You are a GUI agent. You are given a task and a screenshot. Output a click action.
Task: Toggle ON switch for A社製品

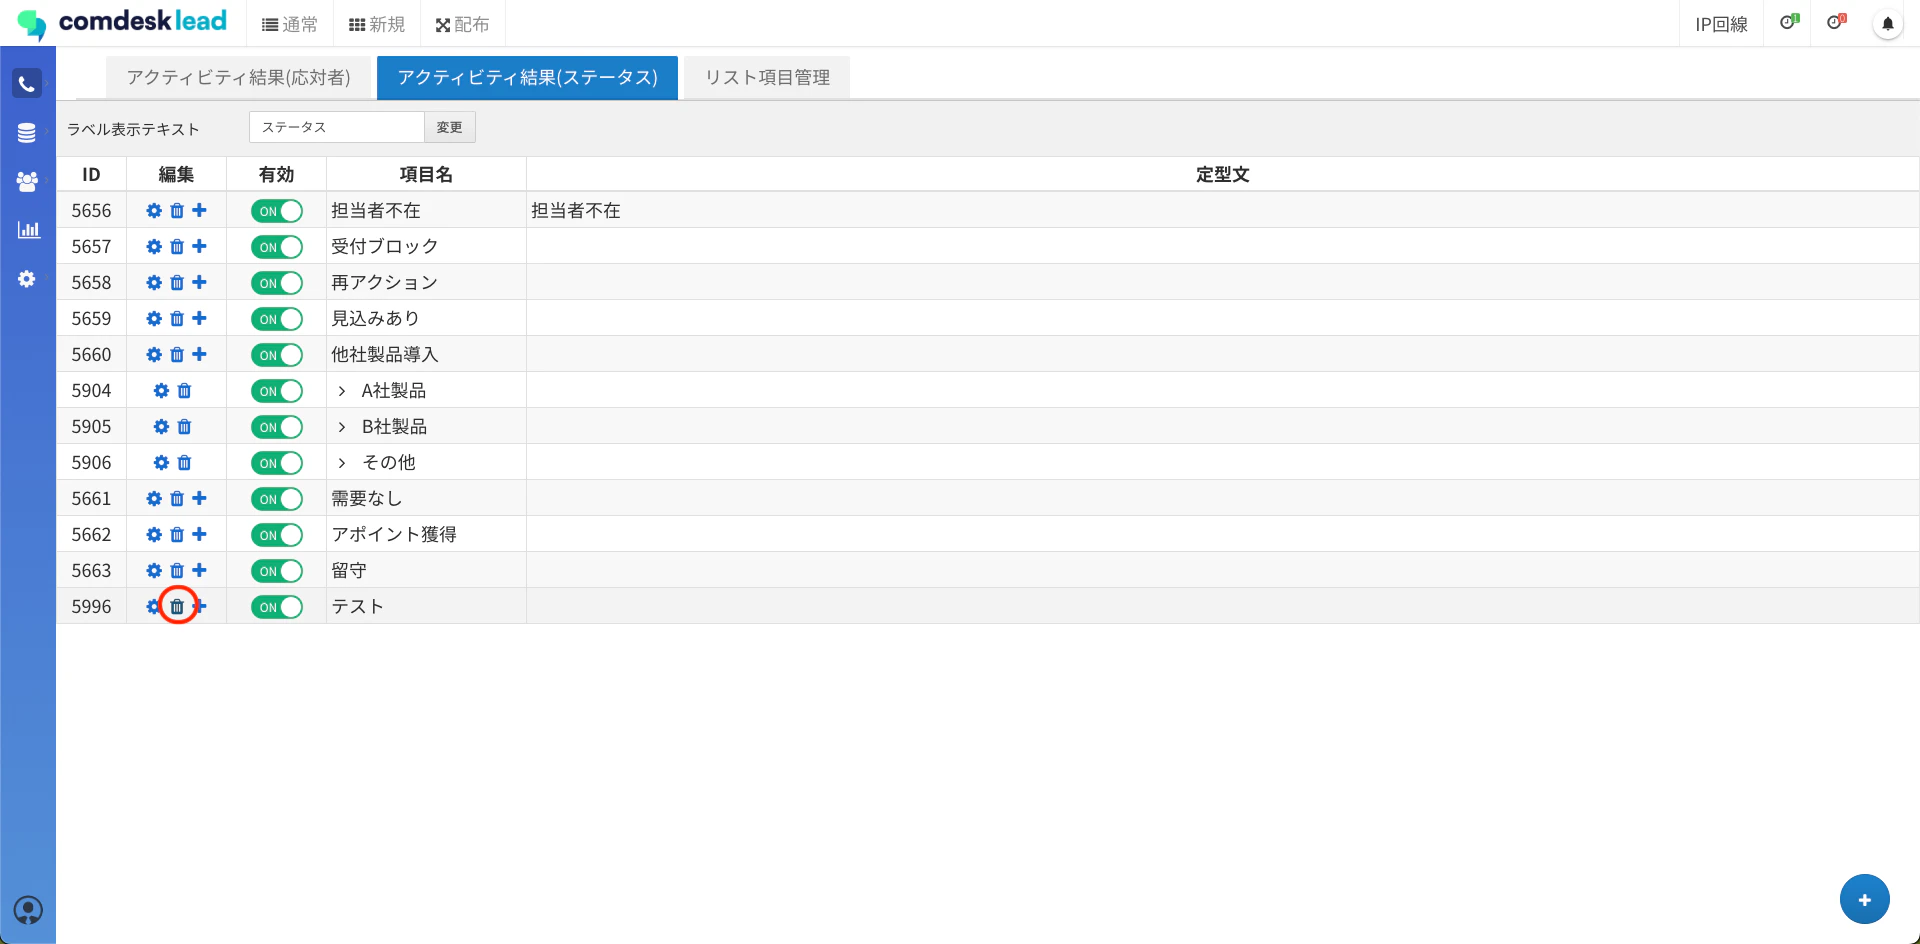[277, 391]
